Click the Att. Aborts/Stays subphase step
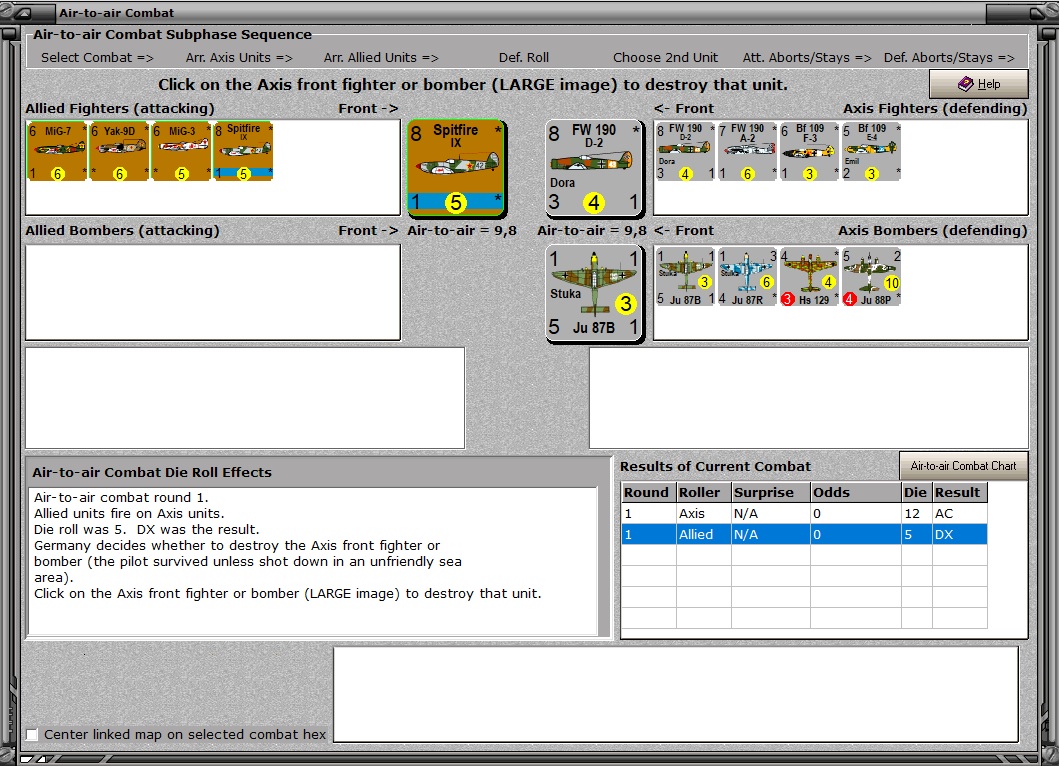 pos(807,57)
